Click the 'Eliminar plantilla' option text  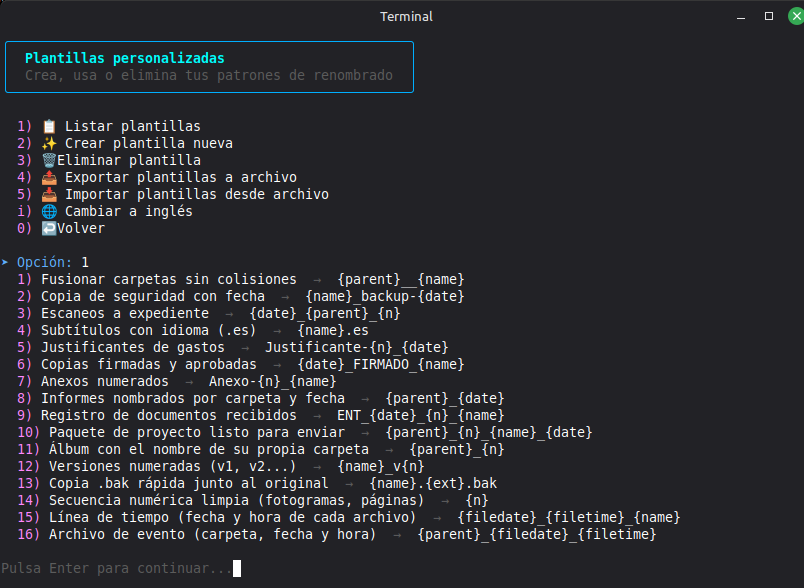pyautogui.click(x=129, y=160)
